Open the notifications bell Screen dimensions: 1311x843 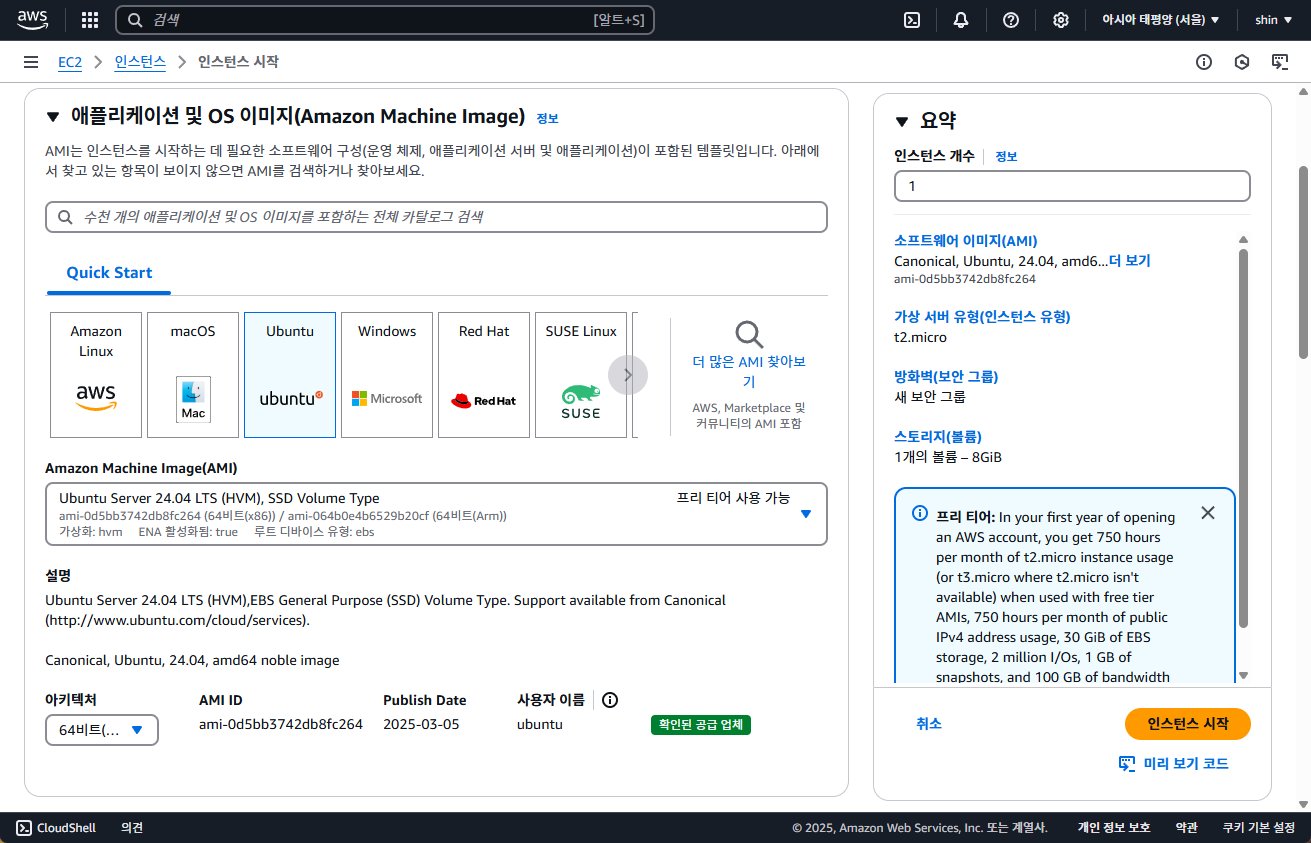[x=961, y=20]
